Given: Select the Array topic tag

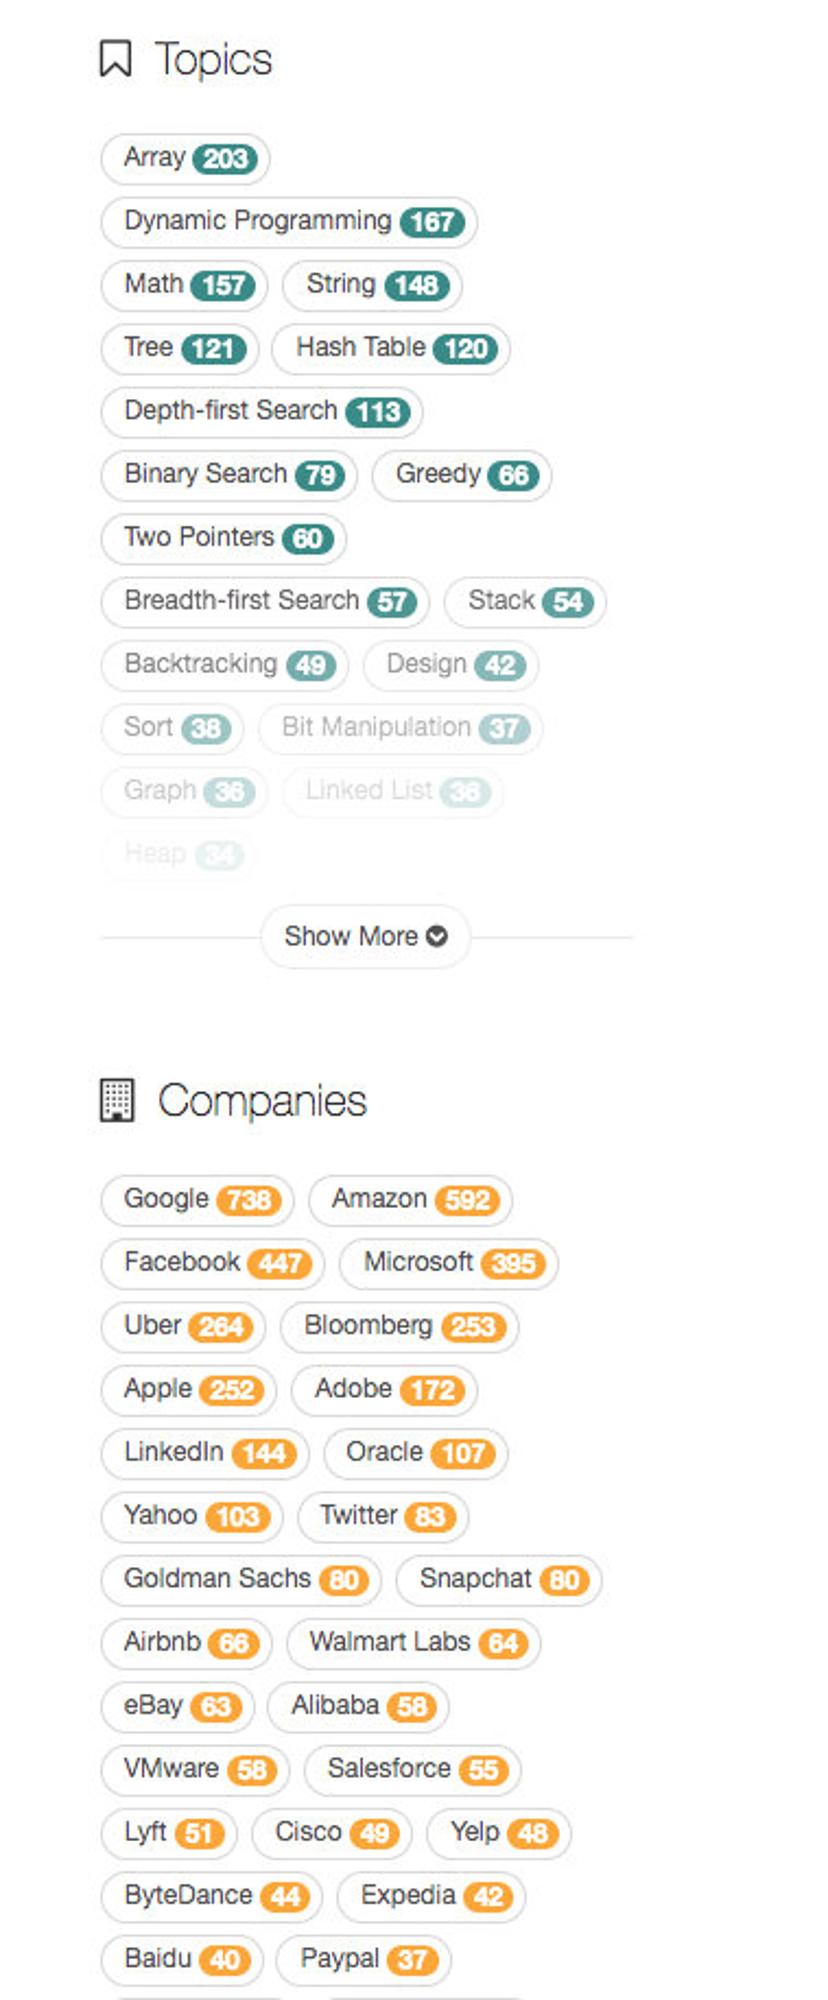Looking at the screenshot, I should pyautogui.click(x=185, y=158).
